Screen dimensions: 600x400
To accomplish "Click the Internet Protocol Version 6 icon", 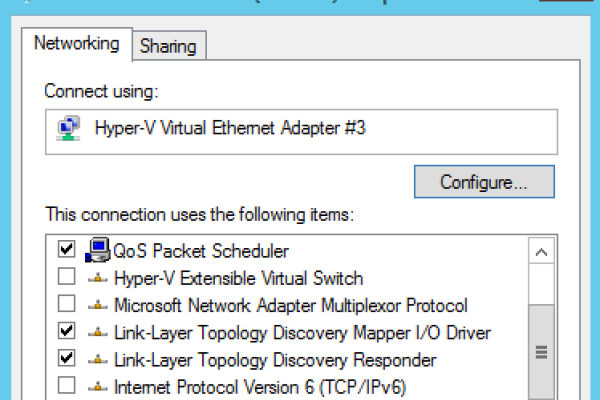I will [98, 386].
